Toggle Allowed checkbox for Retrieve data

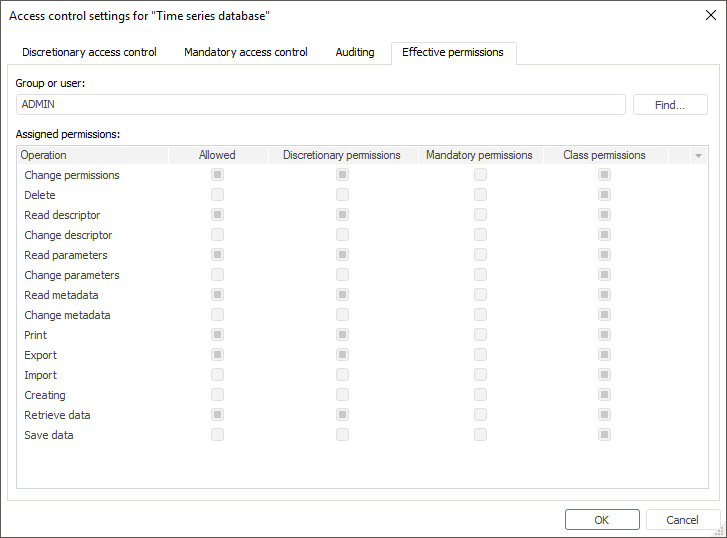pos(217,415)
